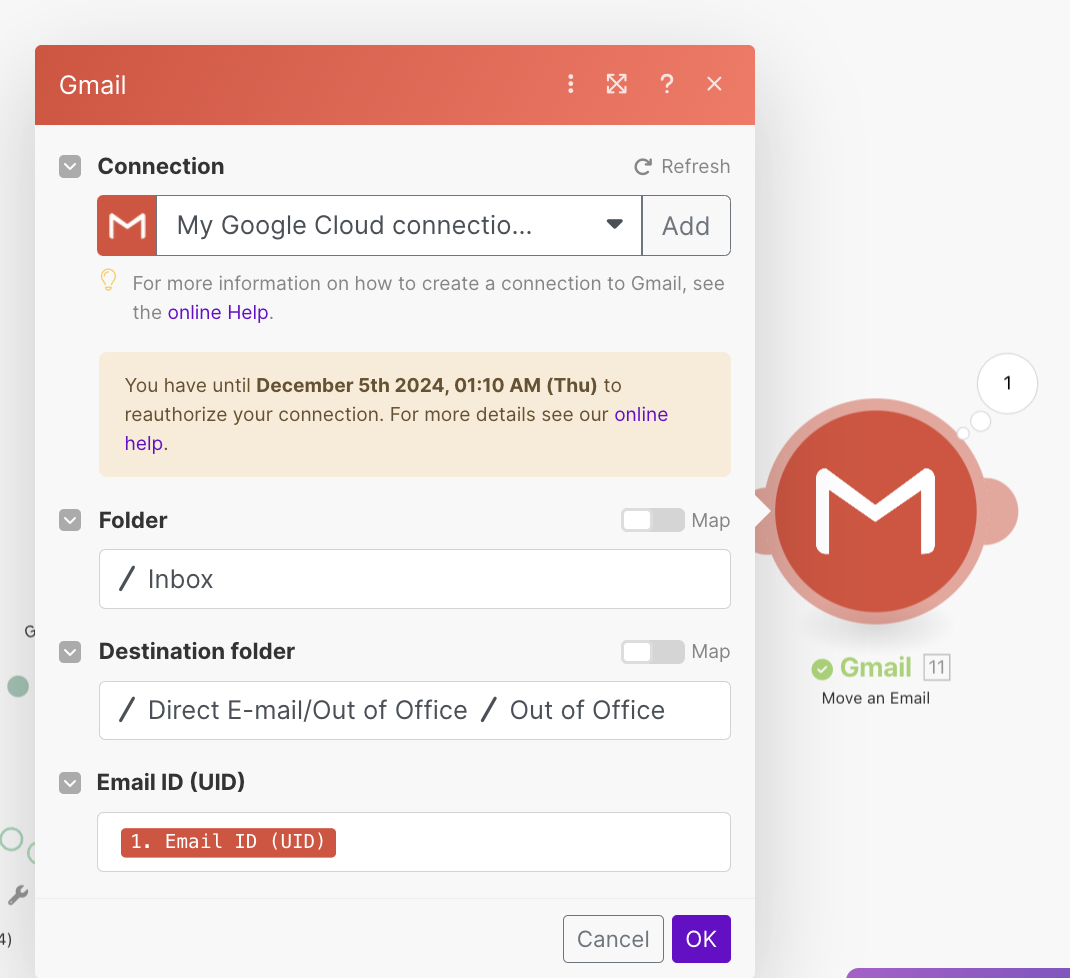Click the filled green circle on canvas edge
This screenshot has height=978, width=1070.
(18, 686)
